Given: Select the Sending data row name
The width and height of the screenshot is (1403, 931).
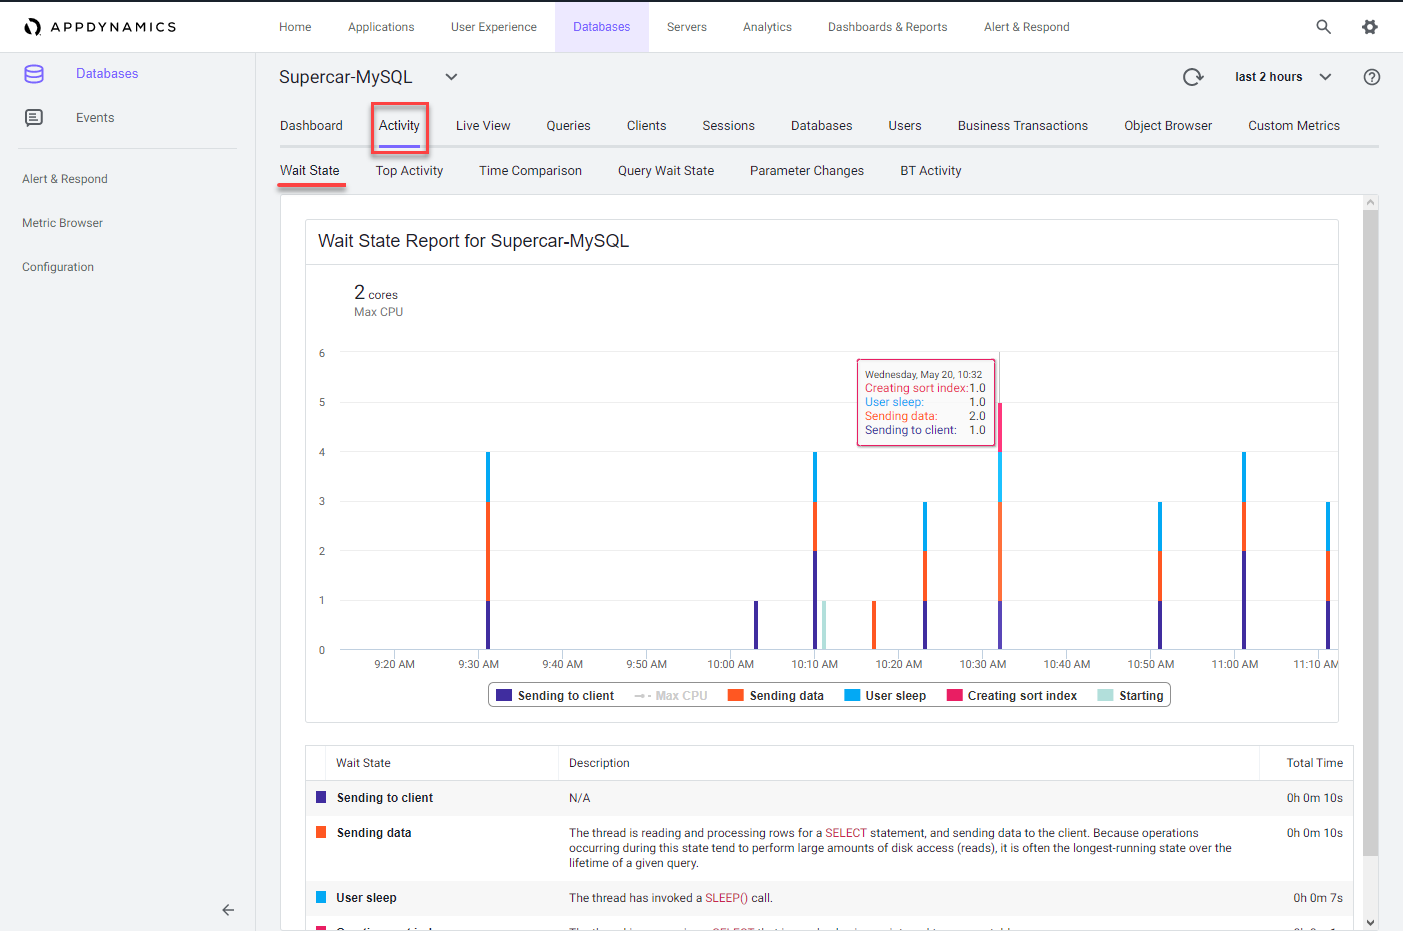Looking at the screenshot, I should pos(374,833).
